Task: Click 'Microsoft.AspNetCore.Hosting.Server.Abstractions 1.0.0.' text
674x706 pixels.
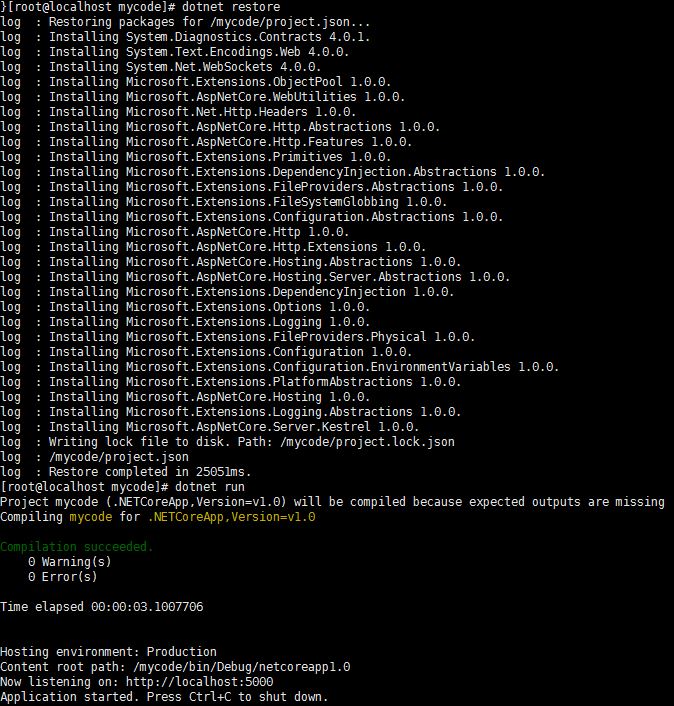Action: pyautogui.click(x=318, y=277)
